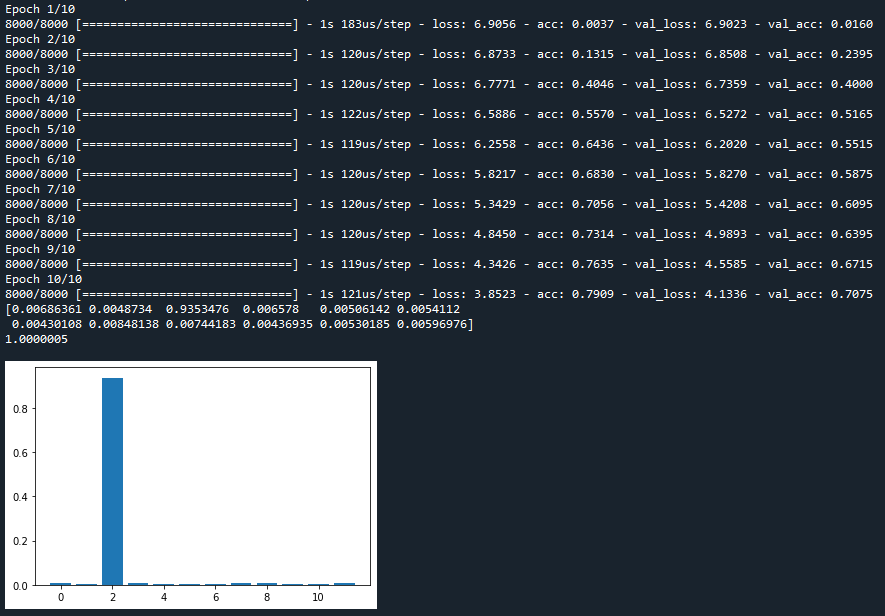
Task: Click the 'Epoch 6/10' line
Action: tap(40, 159)
